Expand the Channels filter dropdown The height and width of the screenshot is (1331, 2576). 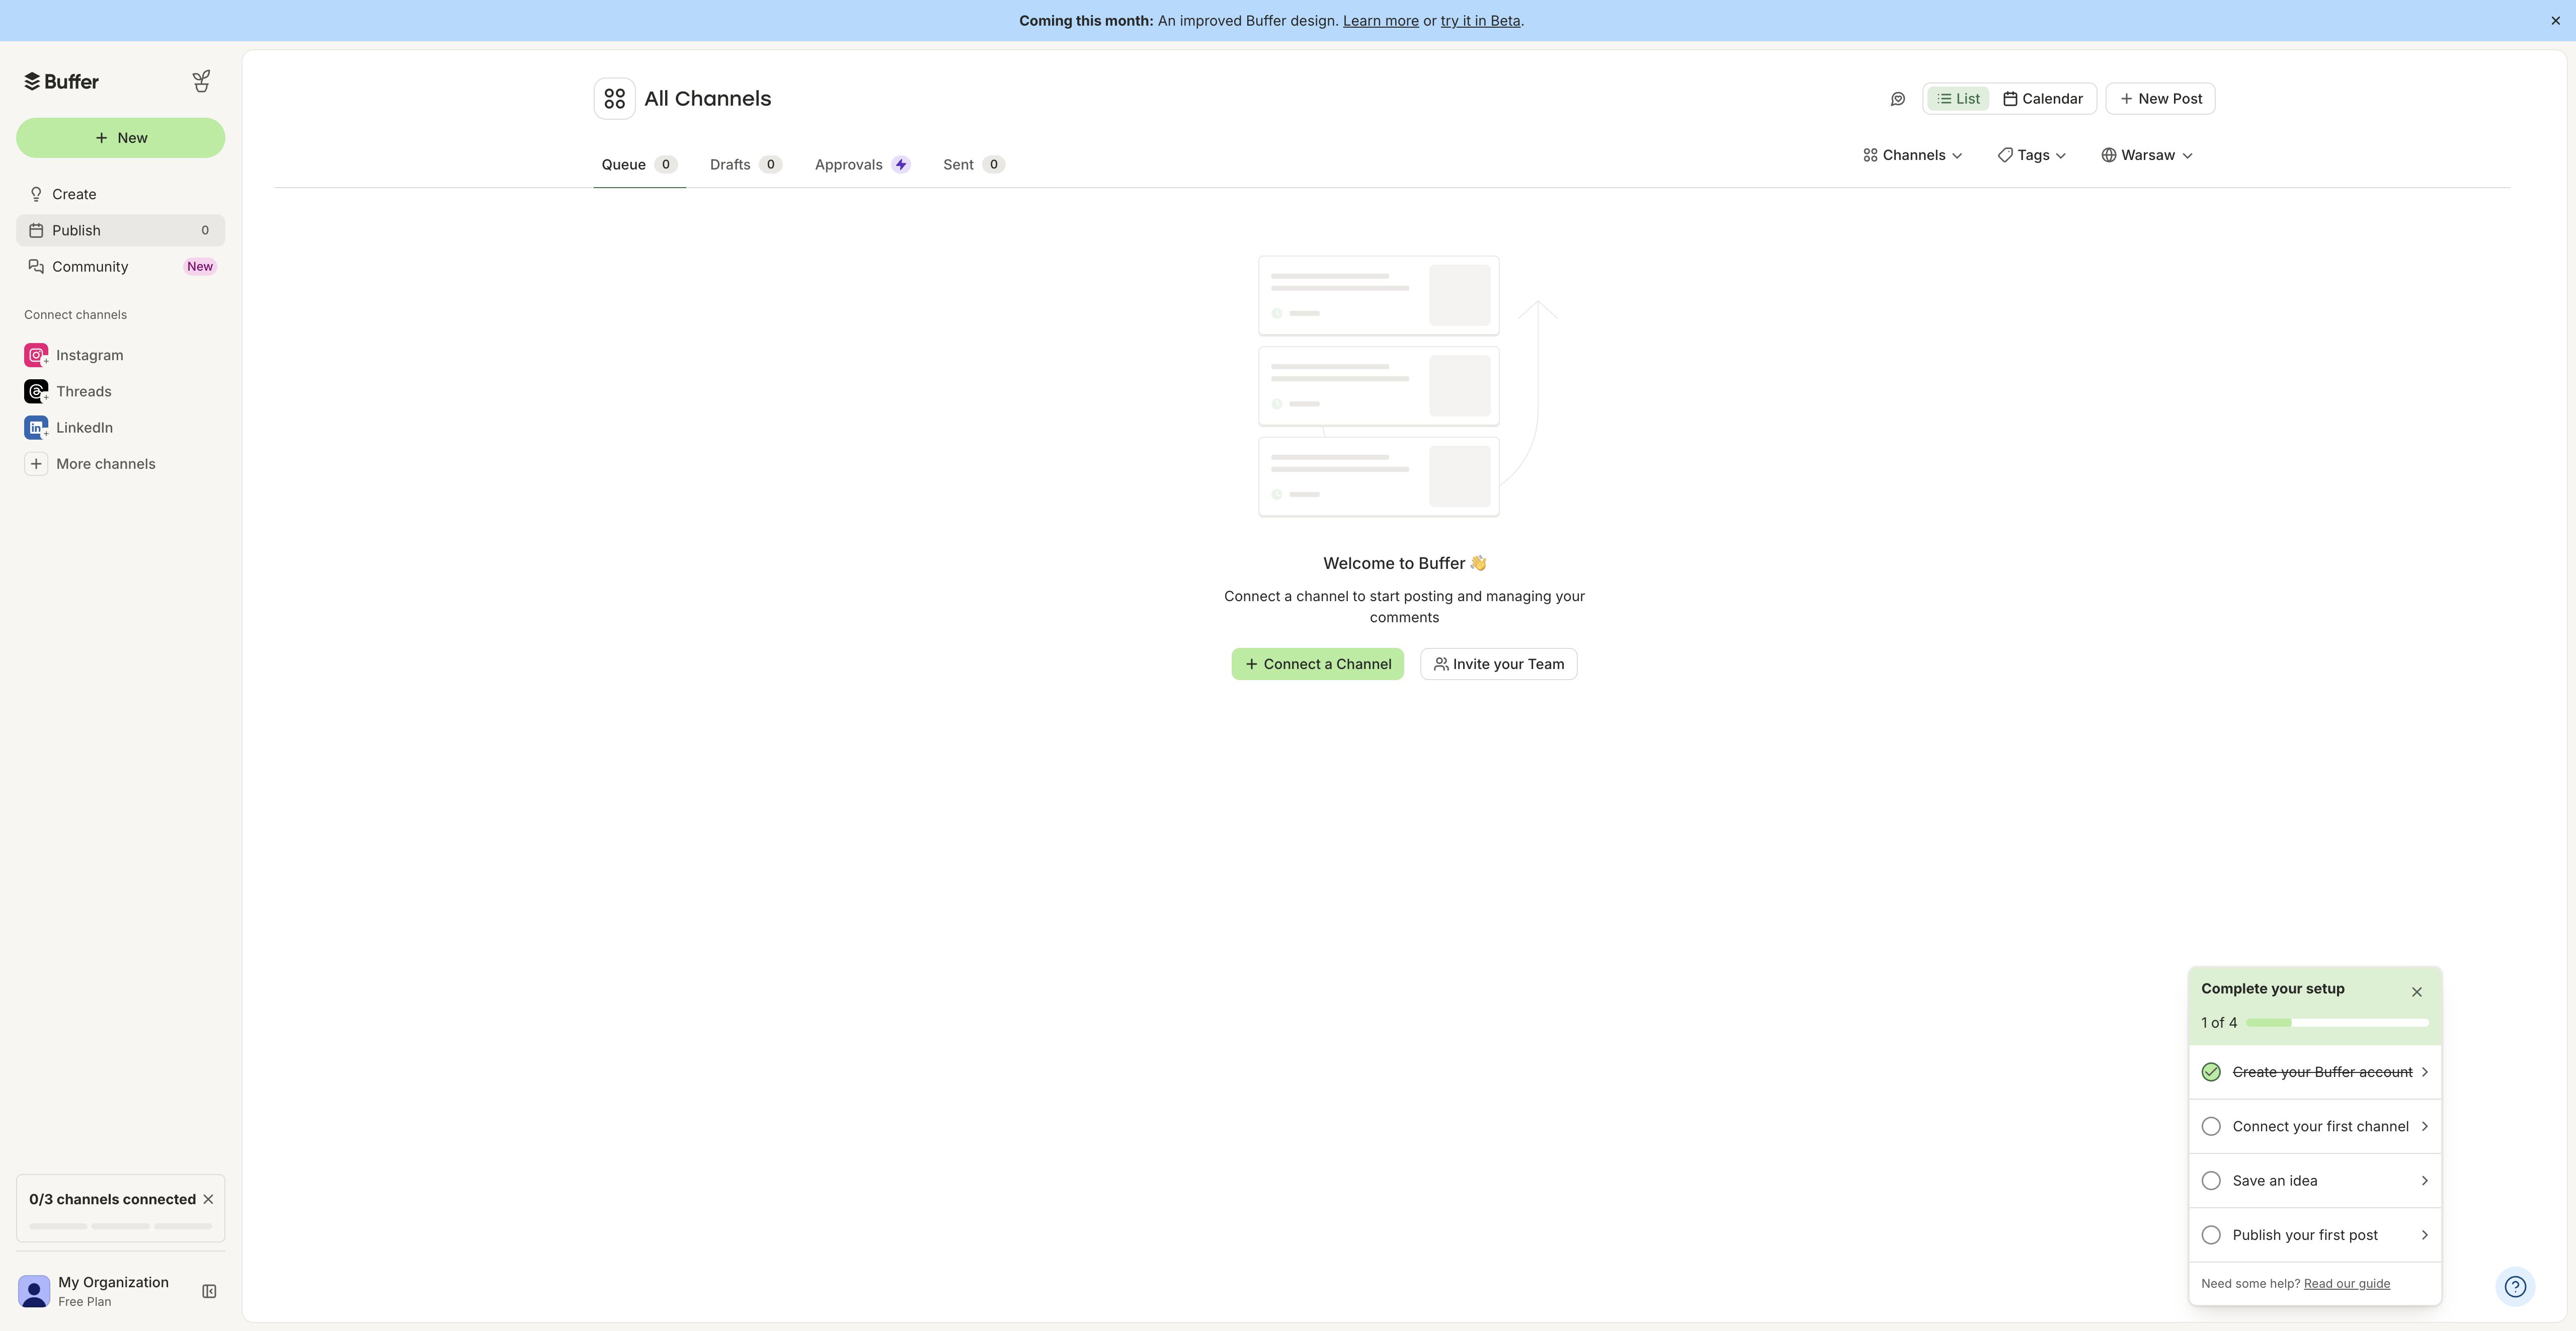click(x=1912, y=155)
